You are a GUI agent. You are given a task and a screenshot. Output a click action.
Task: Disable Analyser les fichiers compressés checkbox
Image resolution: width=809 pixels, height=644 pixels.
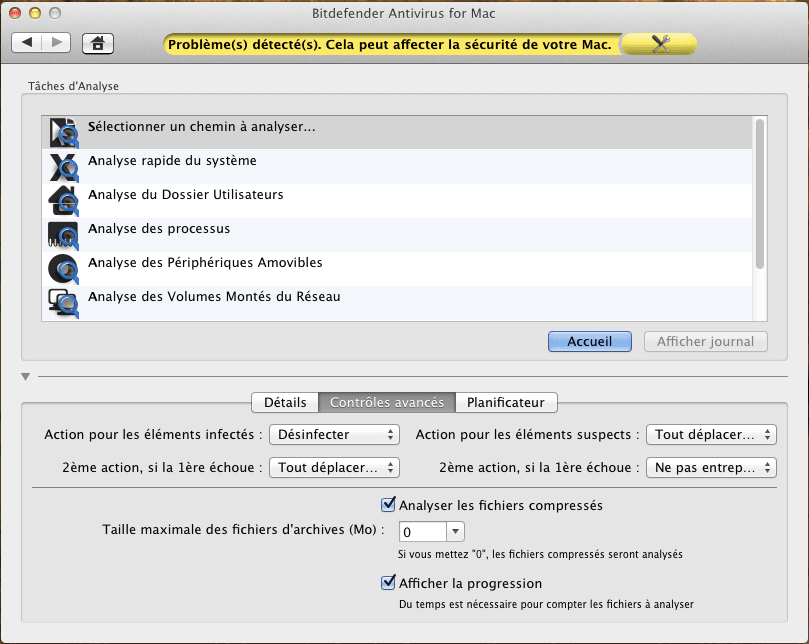(x=388, y=505)
